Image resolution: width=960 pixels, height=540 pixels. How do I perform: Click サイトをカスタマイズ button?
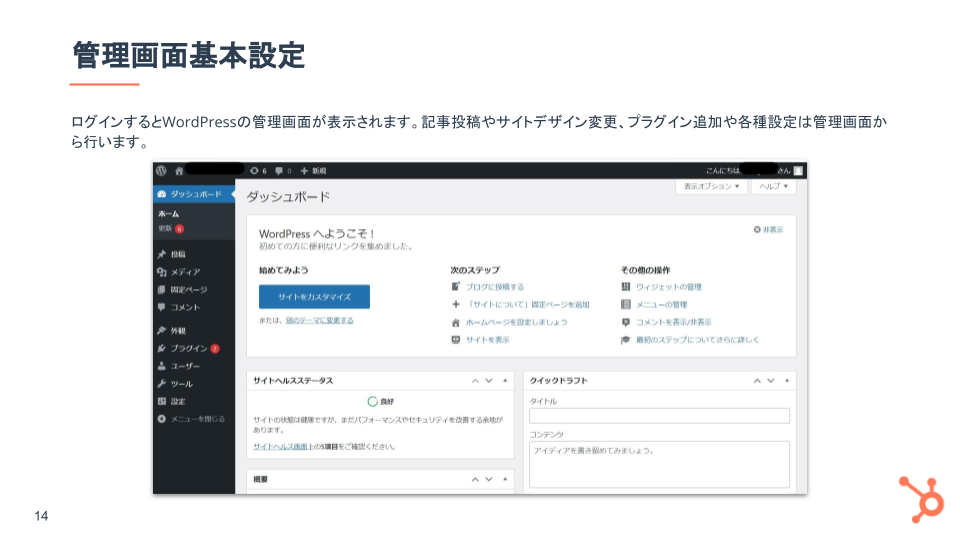coord(314,297)
